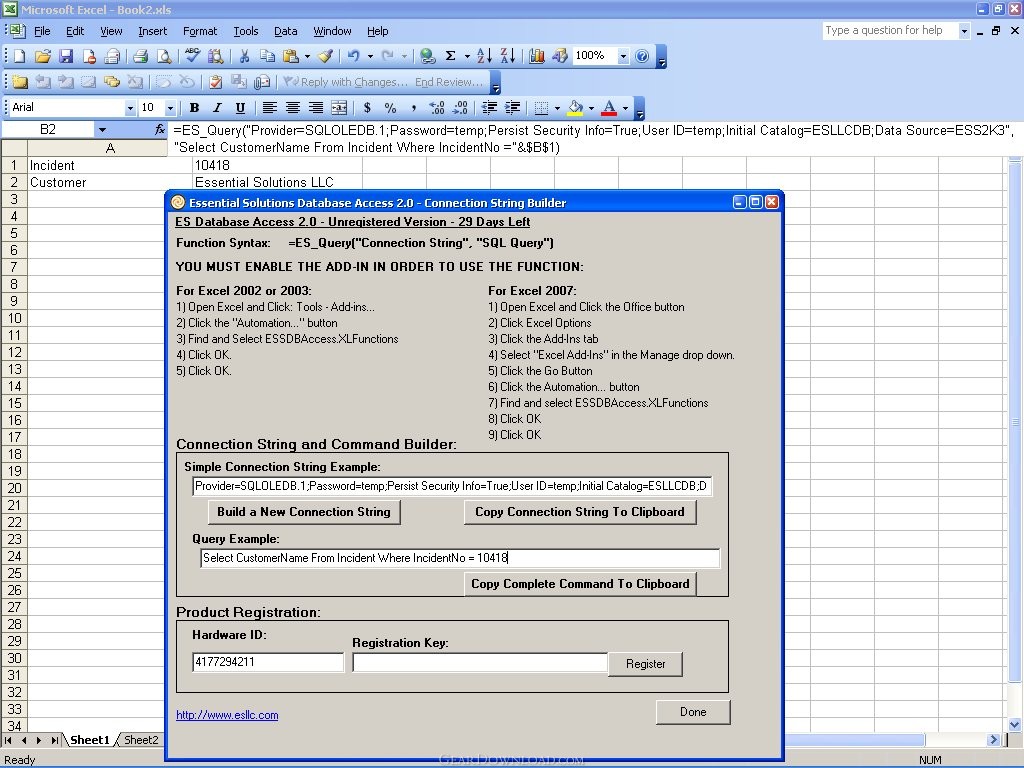1024x768 pixels.
Task: Create a new blank workbook
Action: (x=20, y=57)
